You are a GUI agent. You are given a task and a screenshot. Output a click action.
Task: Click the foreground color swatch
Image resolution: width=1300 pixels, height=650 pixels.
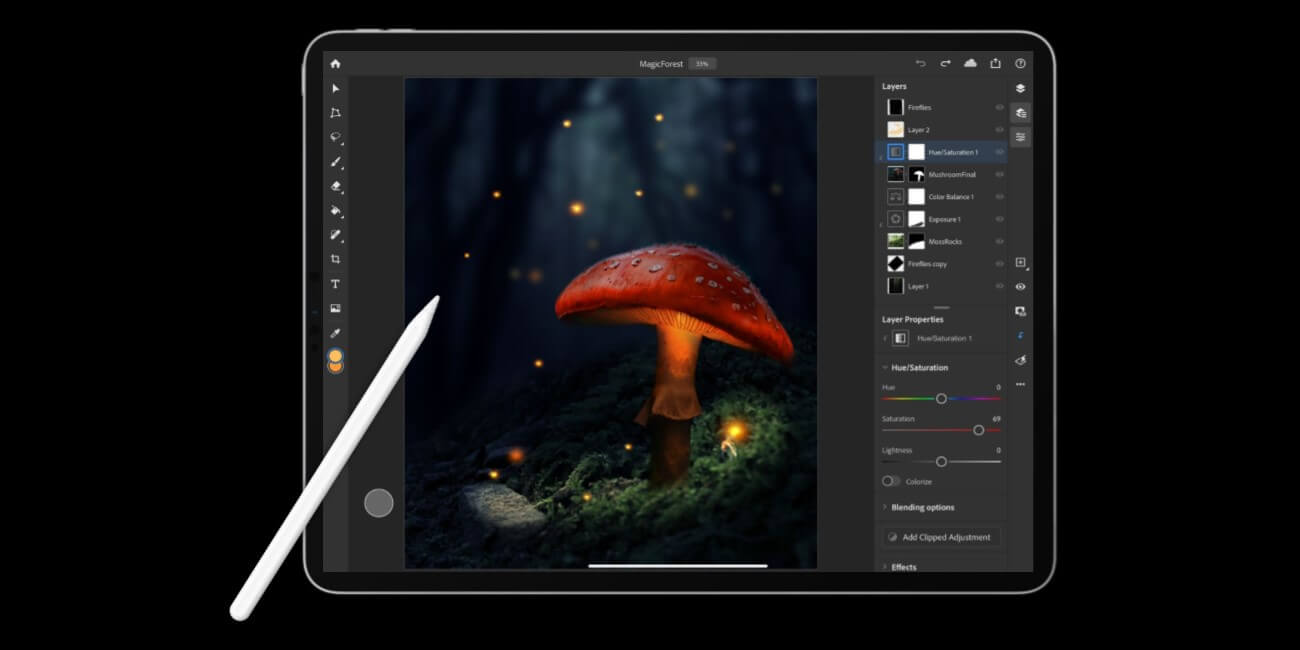pyautogui.click(x=335, y=356)
